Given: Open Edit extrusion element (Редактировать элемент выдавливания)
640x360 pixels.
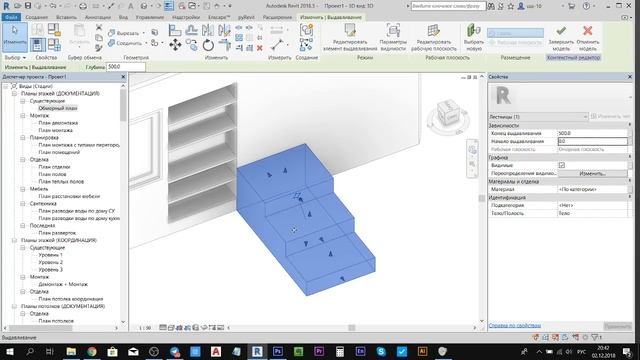Looking at the screenshot, I should [x=349, y=37].
